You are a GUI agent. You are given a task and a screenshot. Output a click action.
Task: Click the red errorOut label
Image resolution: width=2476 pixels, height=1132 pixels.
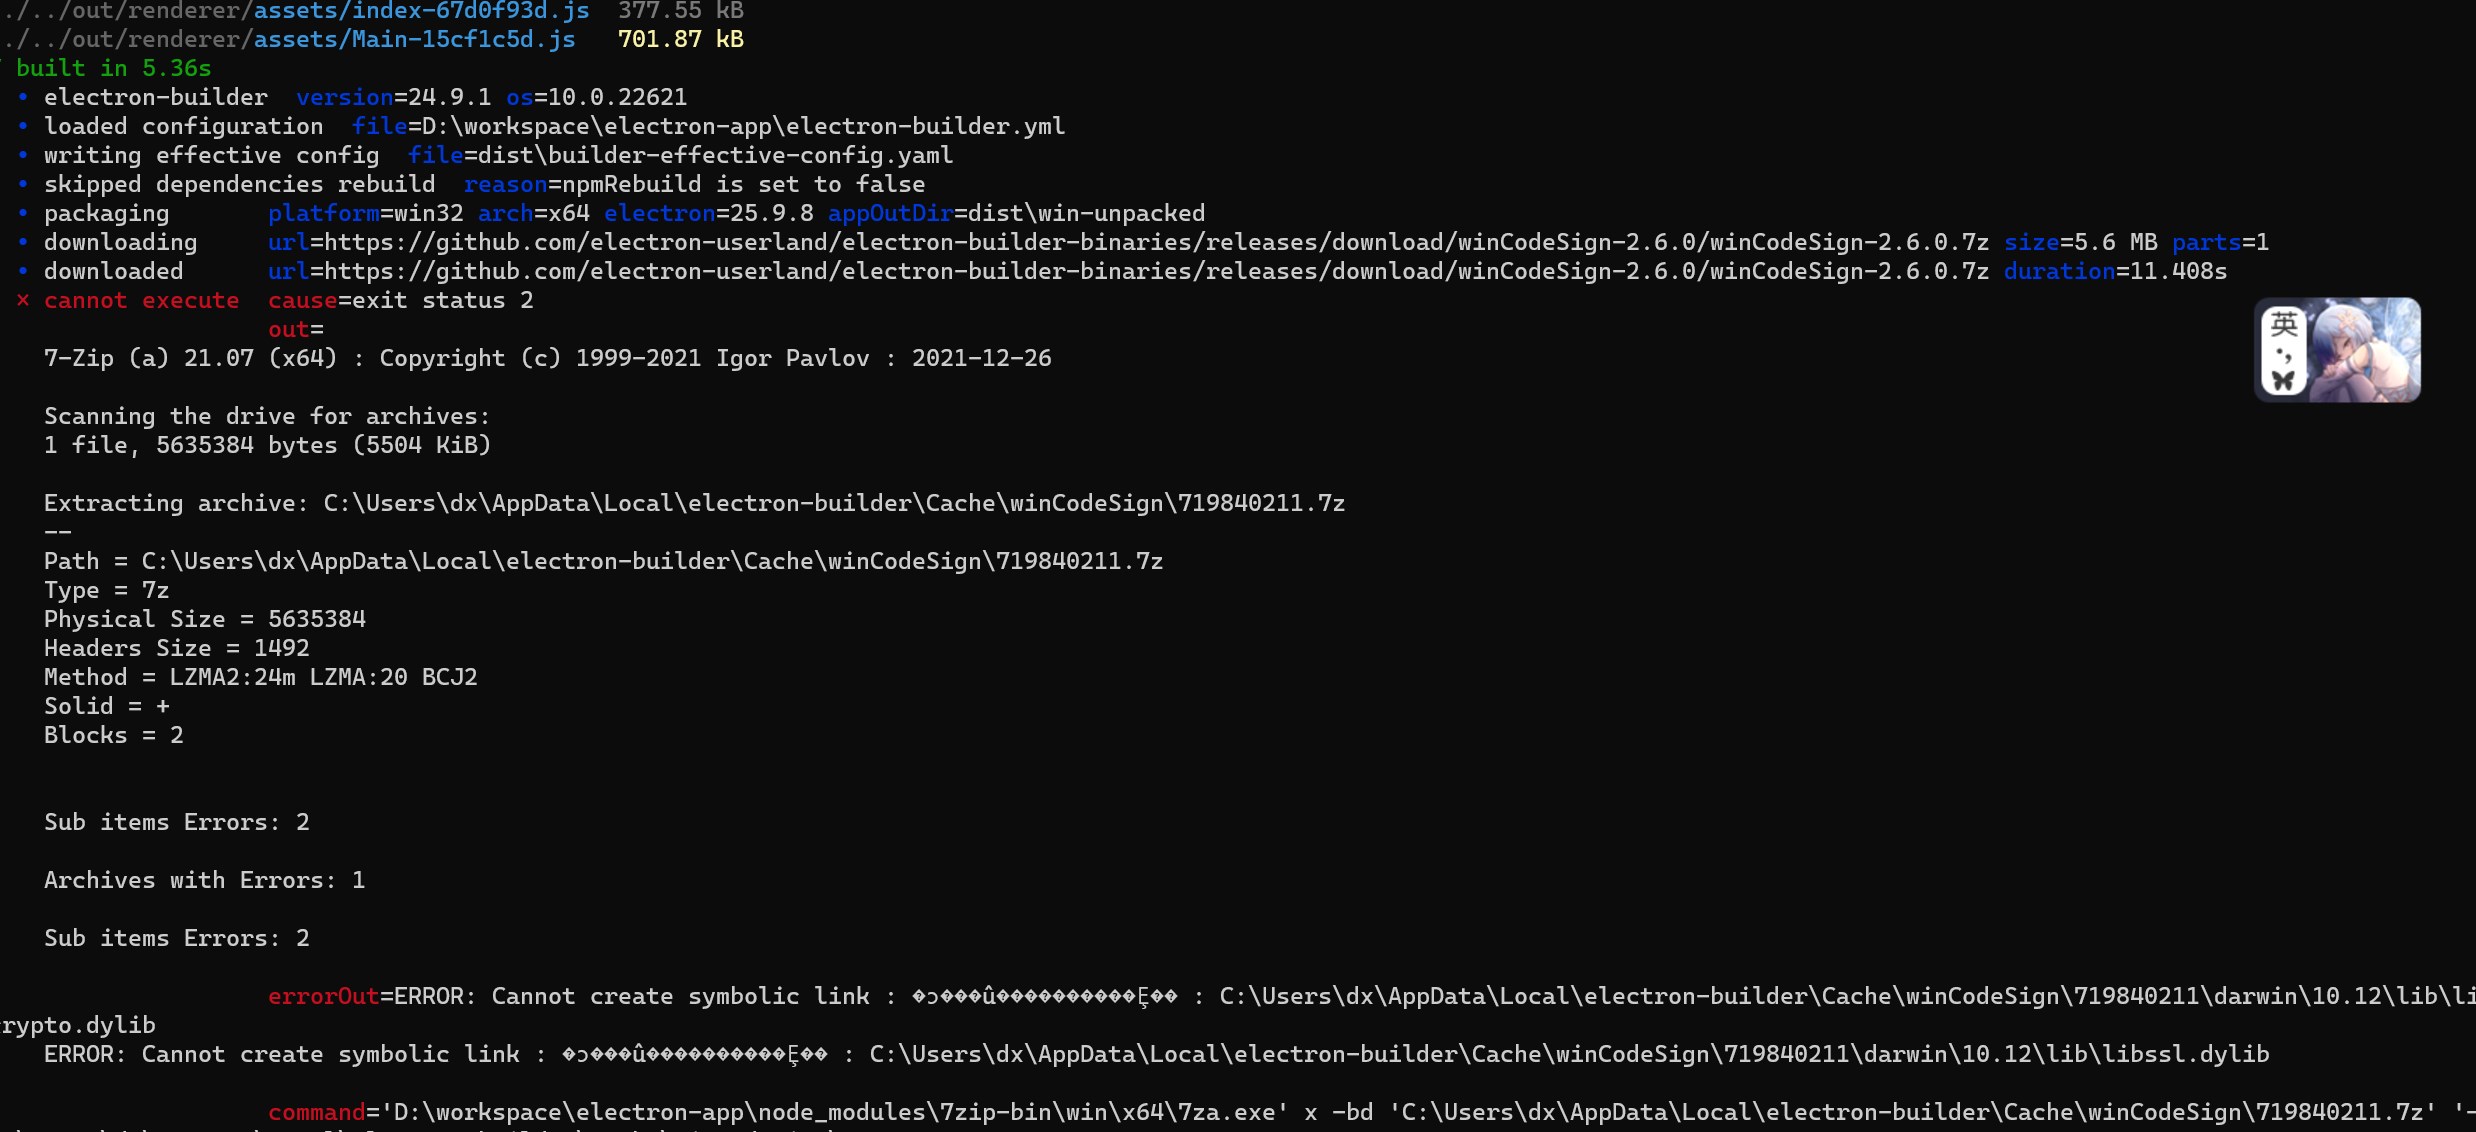[323, 996]
